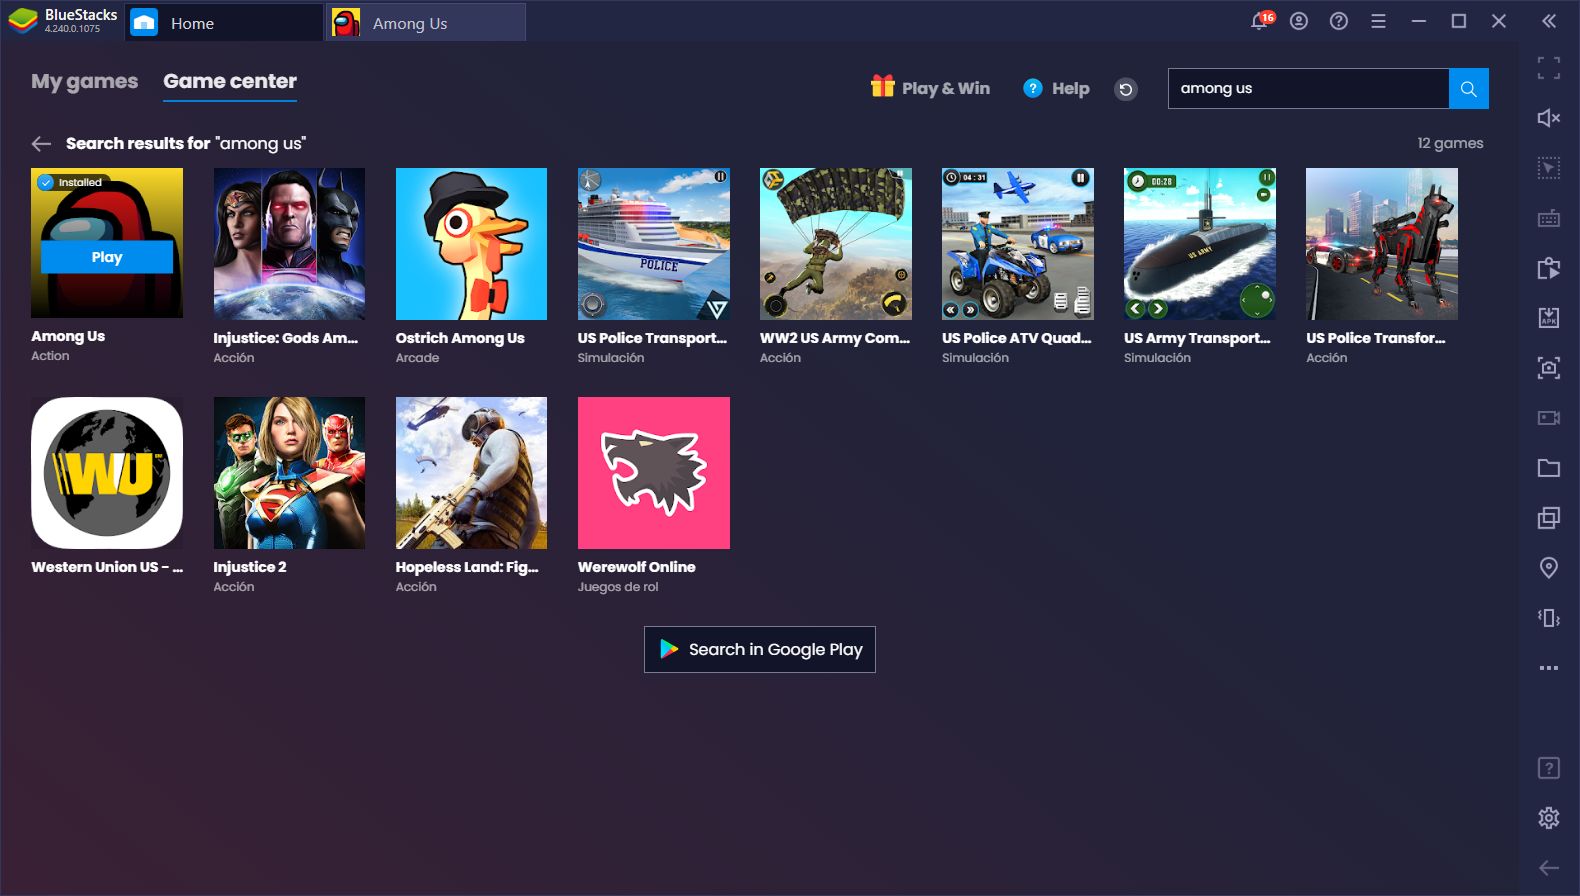This screenshot has height=896, width=1580.
Task: Open Play & Win
Action: 930,88
